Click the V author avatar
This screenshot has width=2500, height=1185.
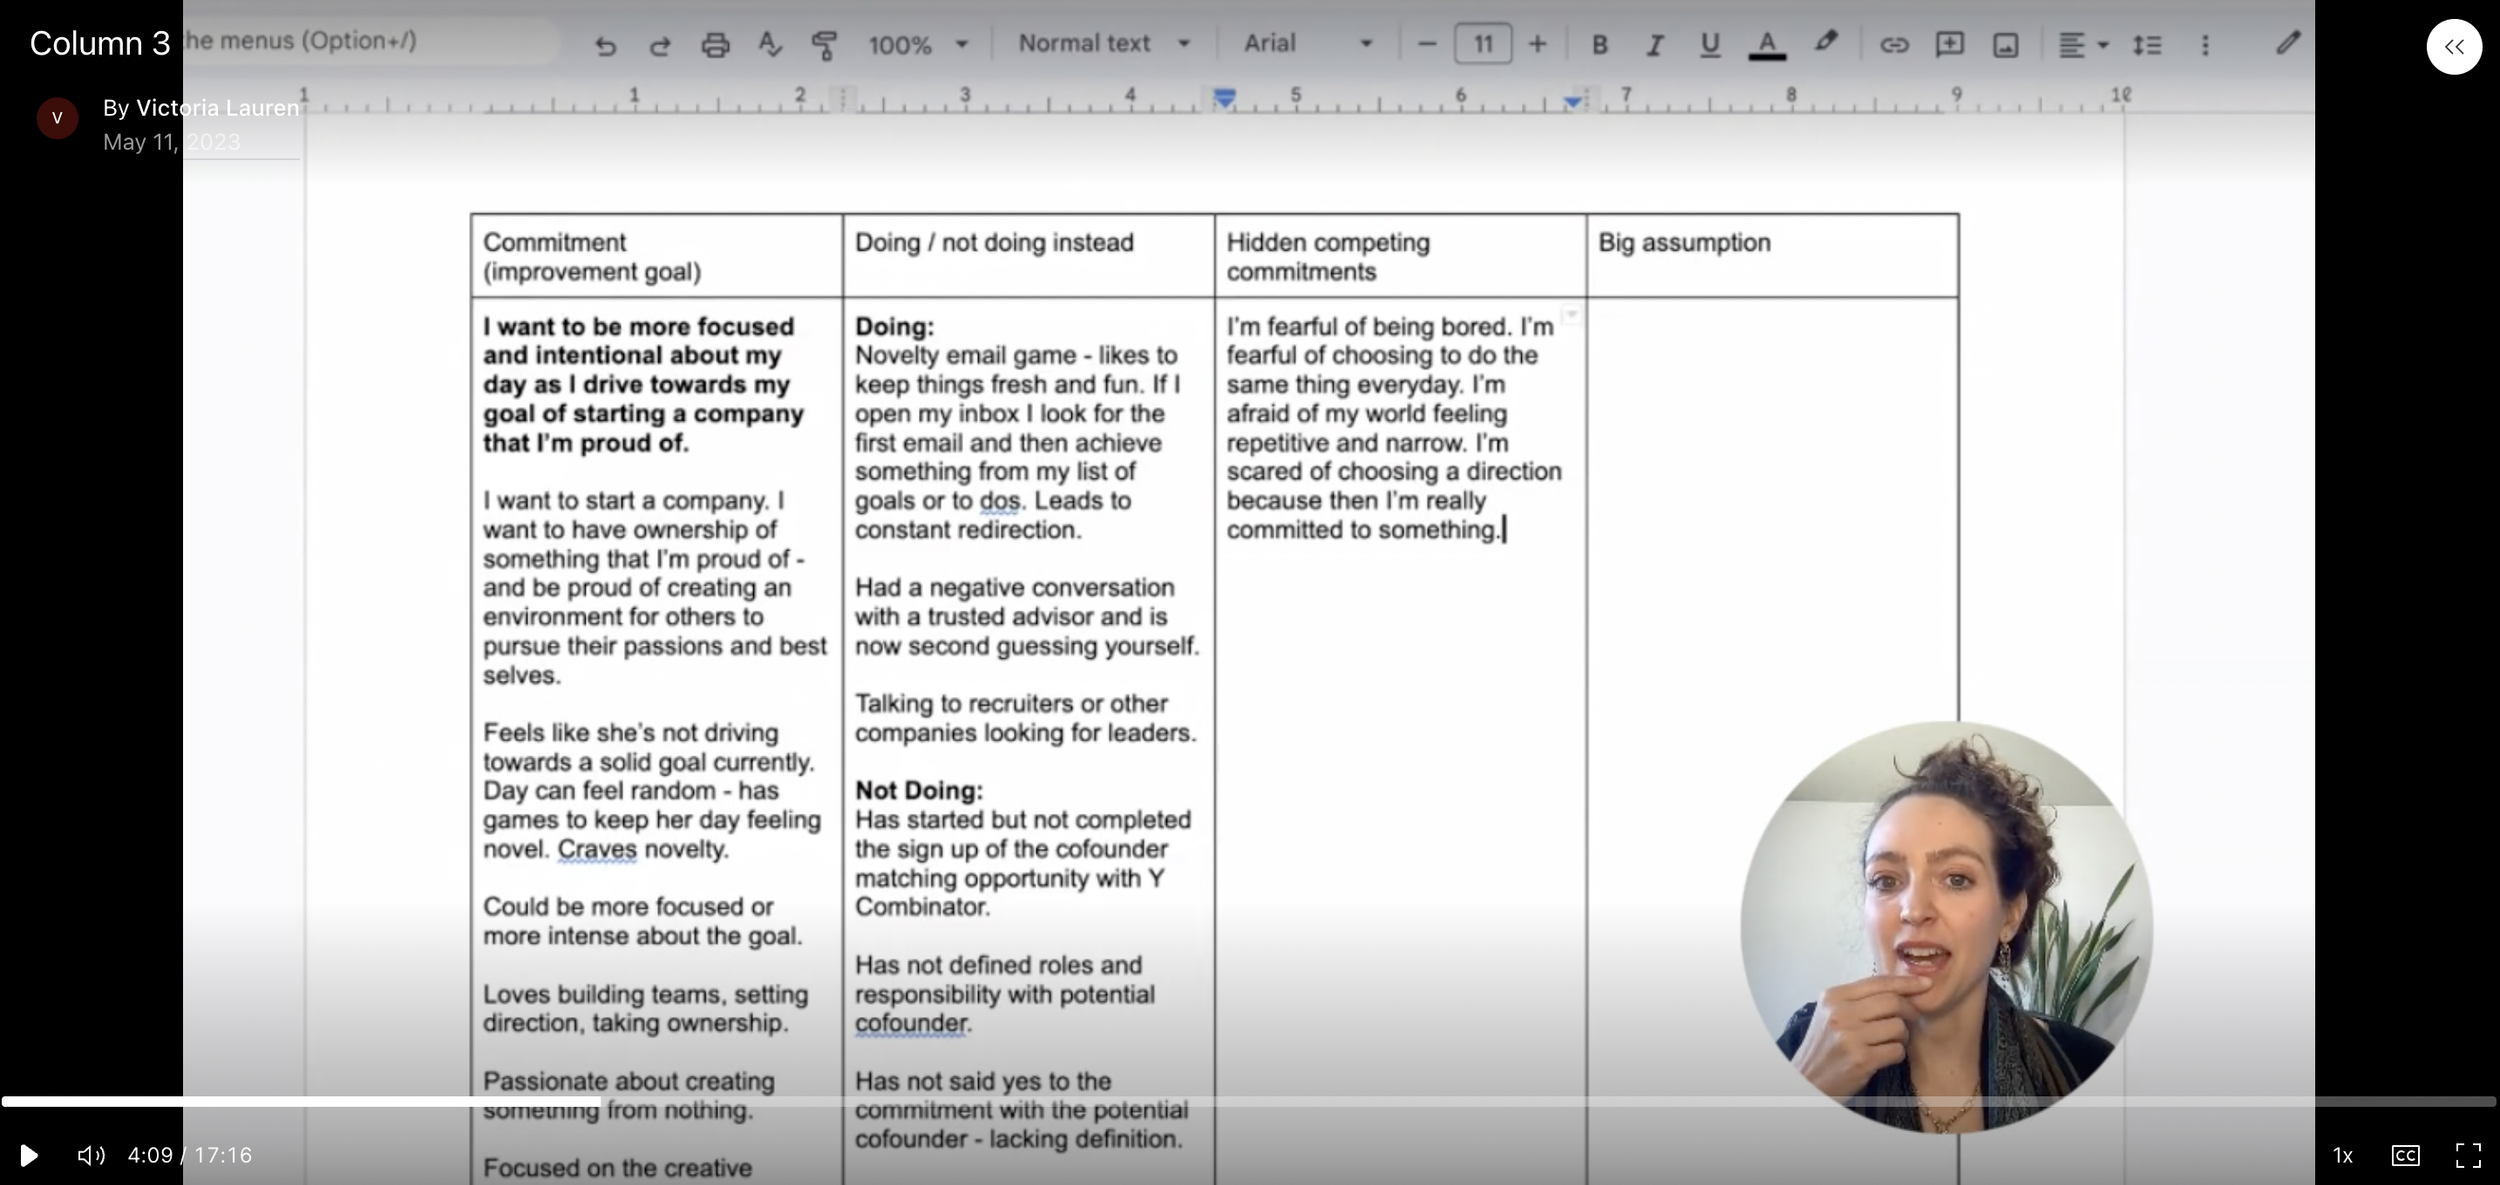57,118
